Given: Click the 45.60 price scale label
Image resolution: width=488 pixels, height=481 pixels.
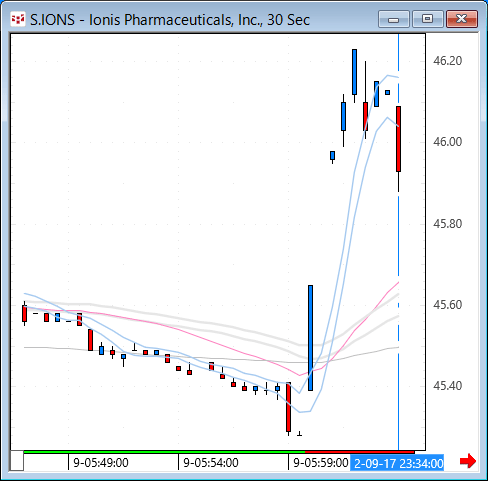Looking at the screenshot, I should tap(448, 305).
